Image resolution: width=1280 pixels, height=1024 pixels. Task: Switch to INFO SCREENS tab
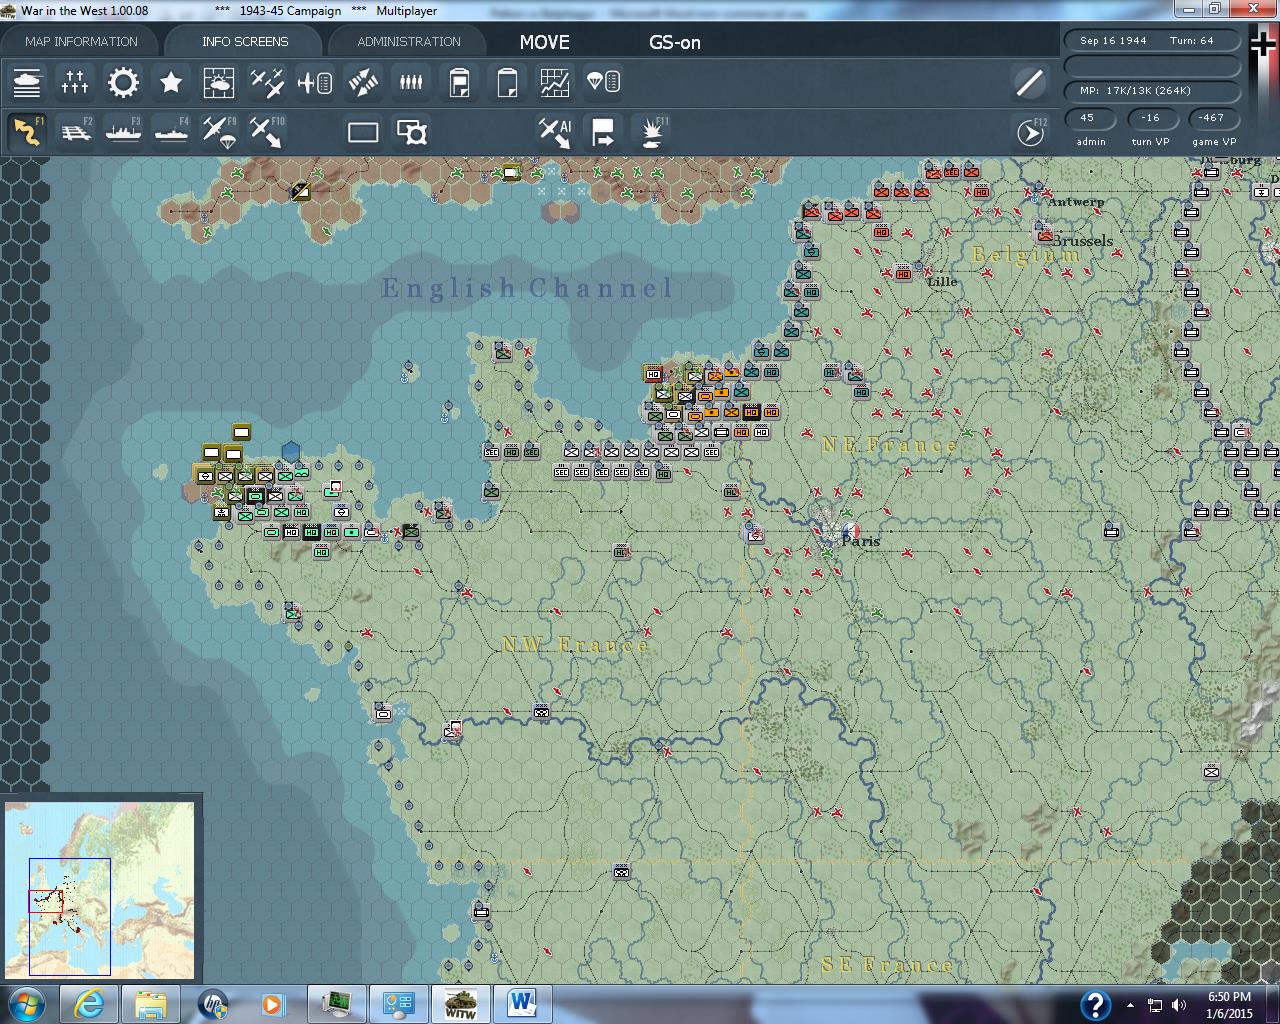coord(245,41)
